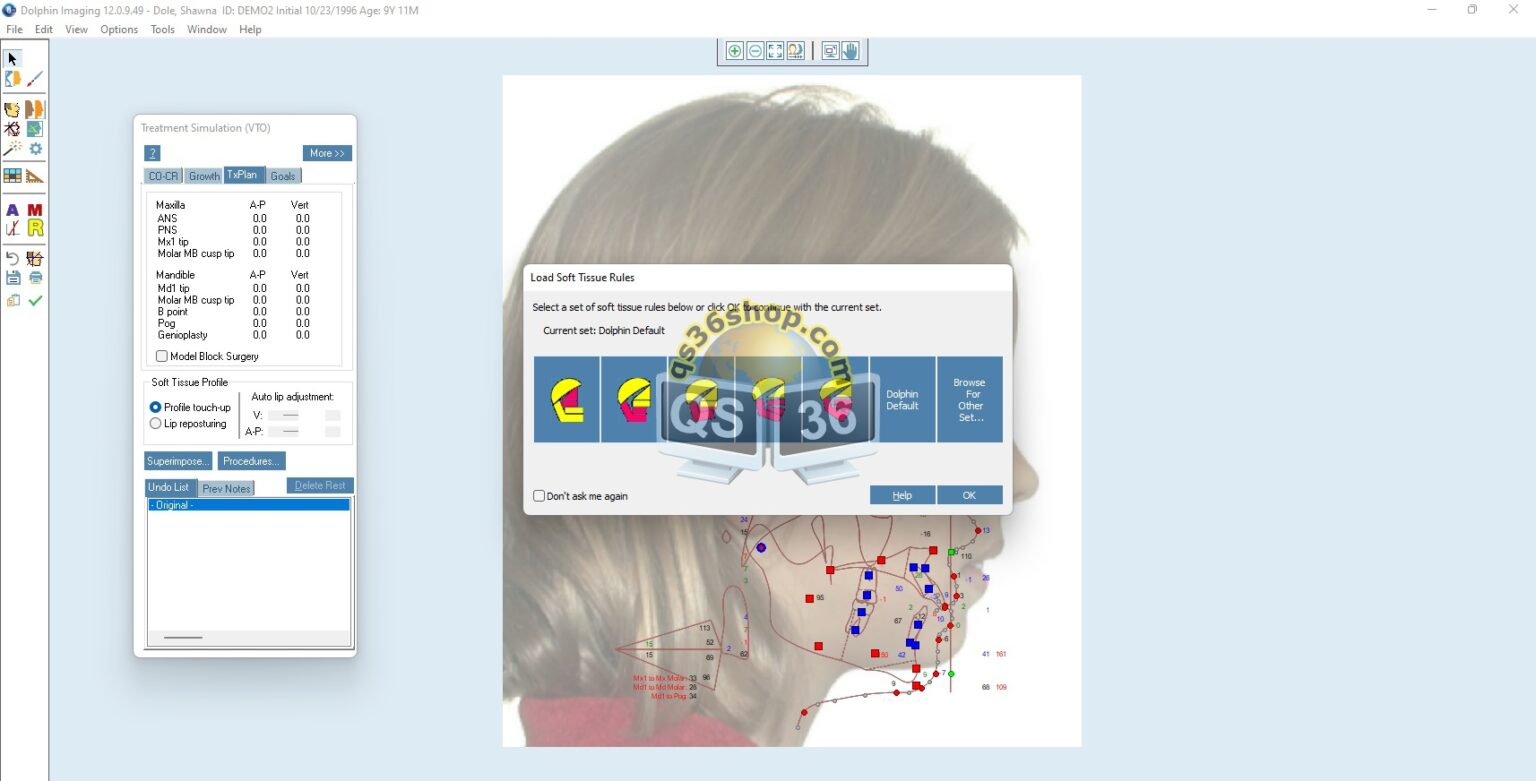Viewport: 1536px width, 781px height.
Task: Click the red M toolbar icon
Action: point(35,210)
